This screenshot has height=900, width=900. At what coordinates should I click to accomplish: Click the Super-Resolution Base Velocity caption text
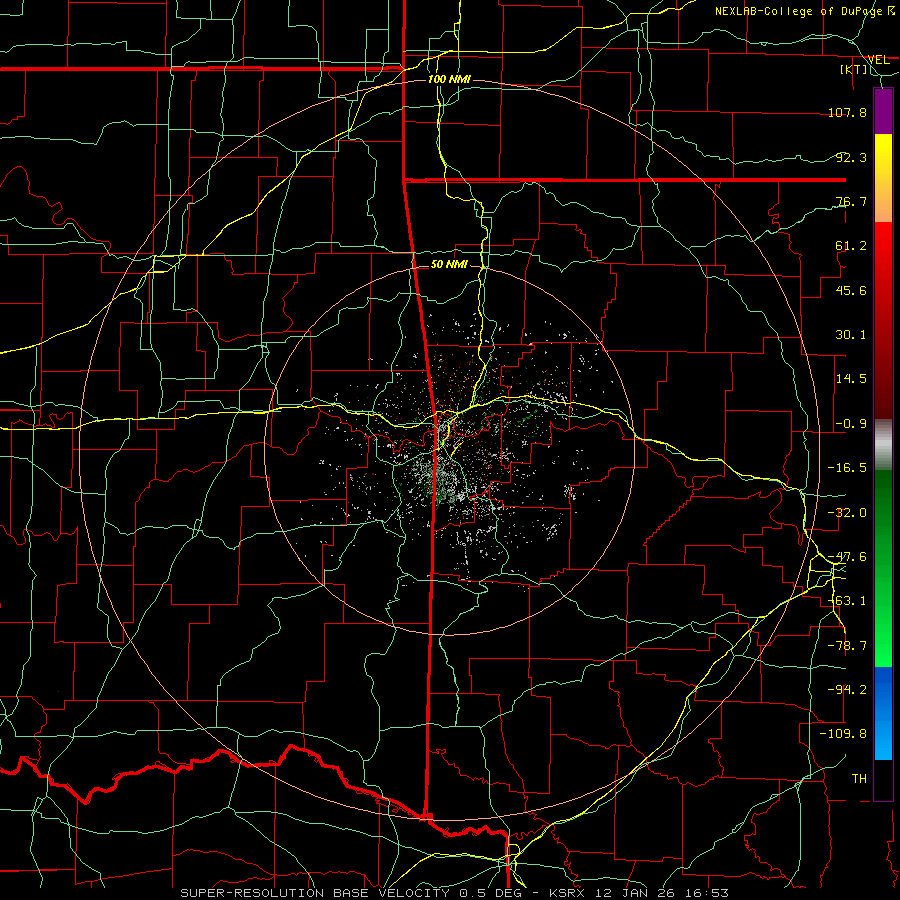(x=455, y=893)
